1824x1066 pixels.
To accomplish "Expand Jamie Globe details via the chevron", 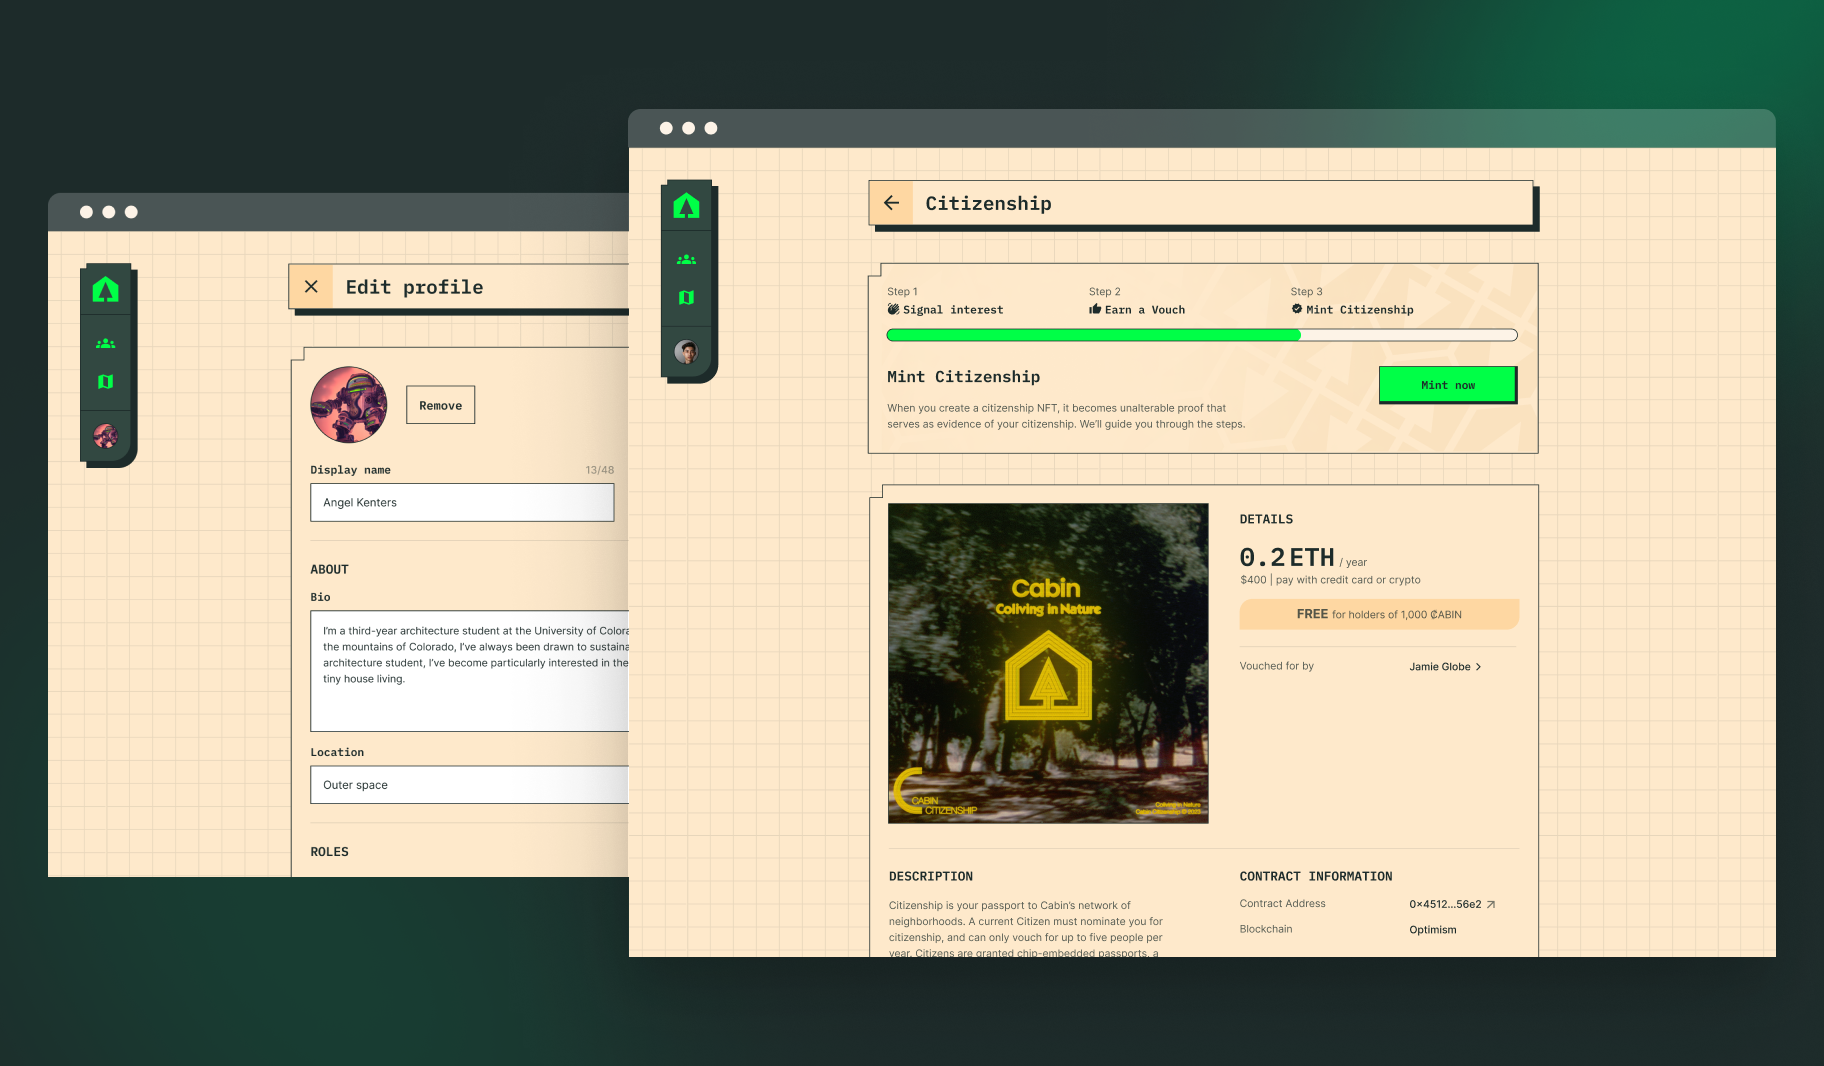I will (1480, 666).
